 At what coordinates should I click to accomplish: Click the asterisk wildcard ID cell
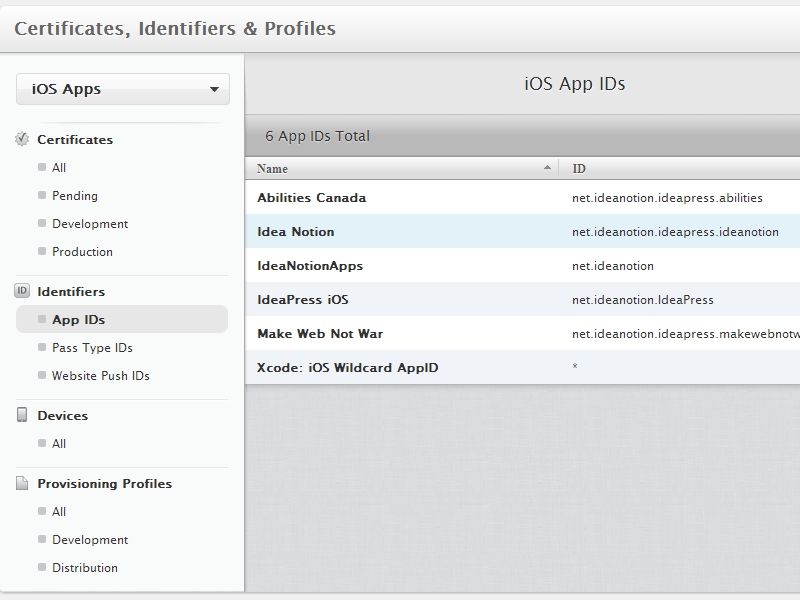575,366
